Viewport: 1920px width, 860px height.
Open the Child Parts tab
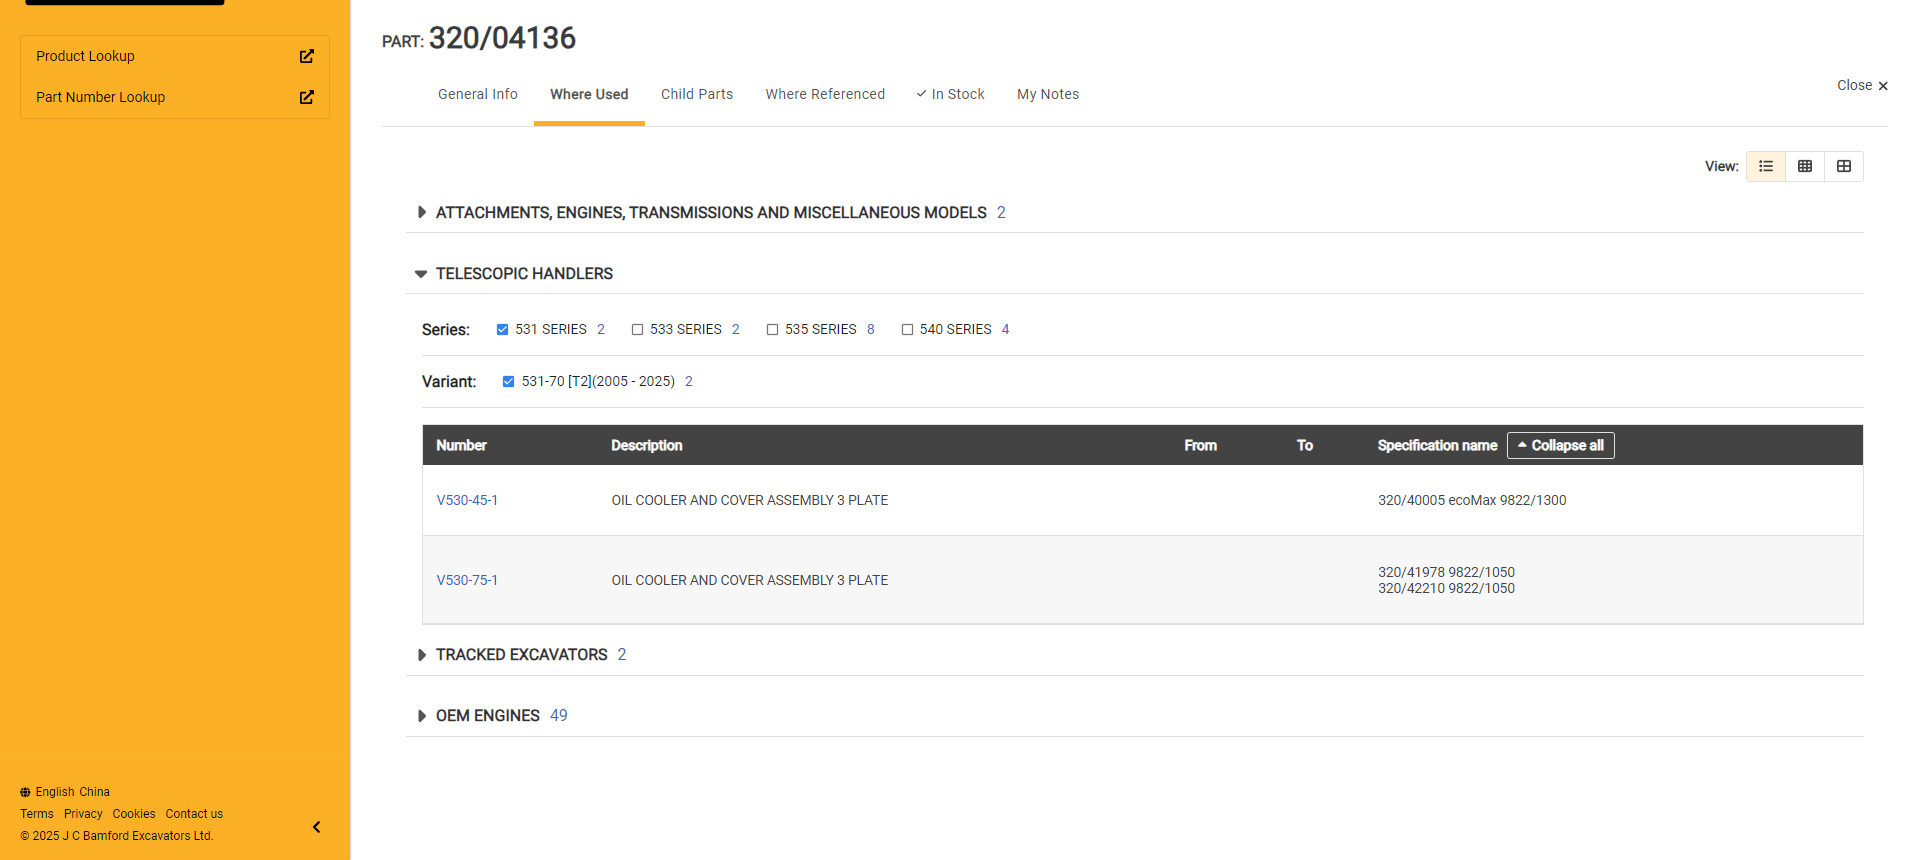point(697,94)
